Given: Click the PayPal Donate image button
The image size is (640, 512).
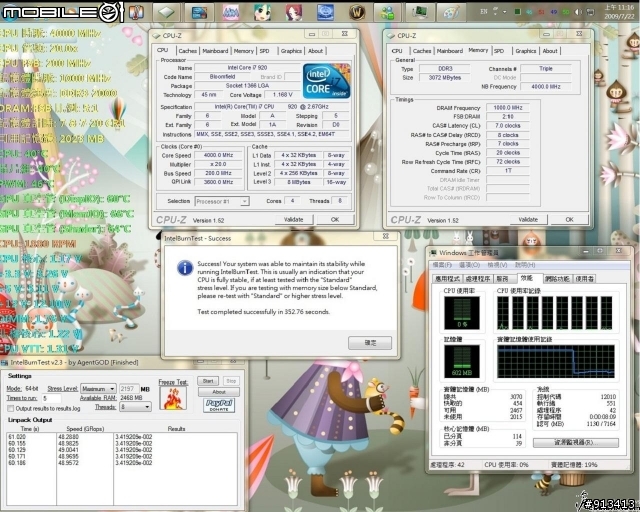Looking at the screenshot, I should pyautogui.click(x=219, y=405).
